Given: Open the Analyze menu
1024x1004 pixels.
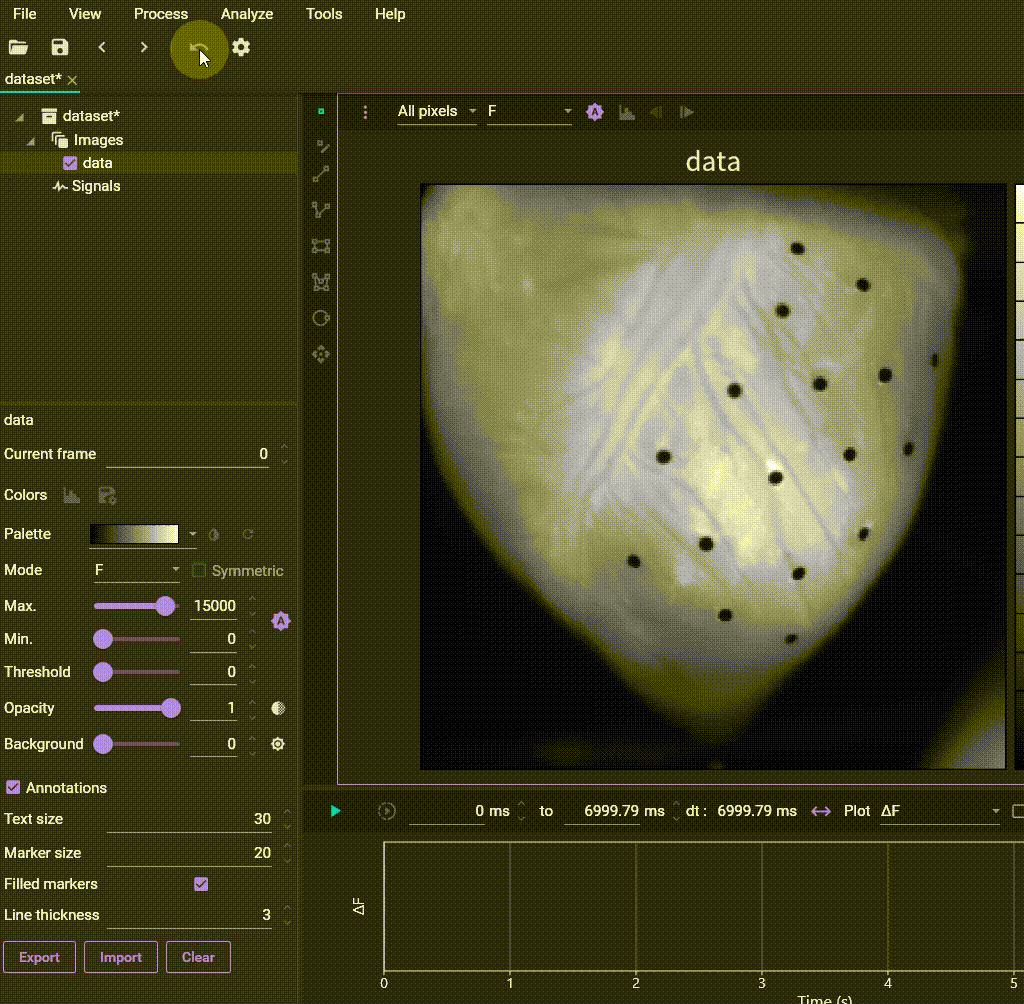Looking at the screenshot, I should click(247, 14).
